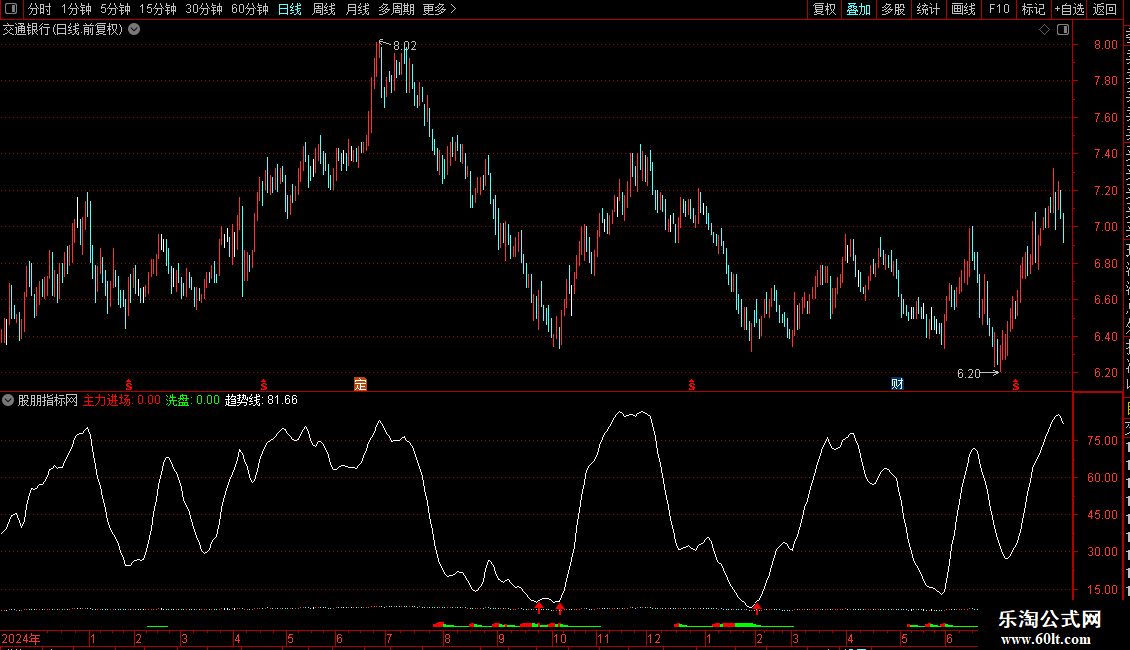Click the 8.00 price axis label
The image size is (1130, 650).
[1105, 45]
